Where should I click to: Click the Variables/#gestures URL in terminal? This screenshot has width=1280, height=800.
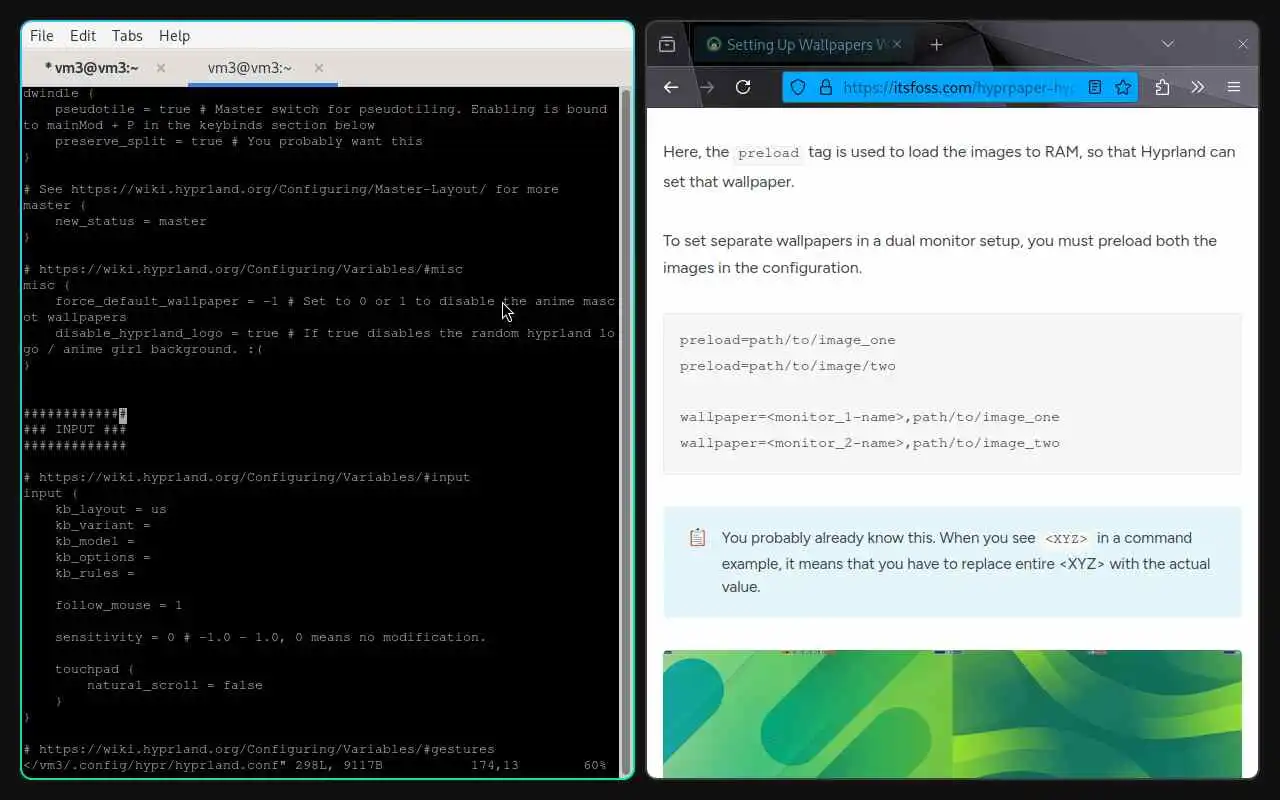point(267,749)
